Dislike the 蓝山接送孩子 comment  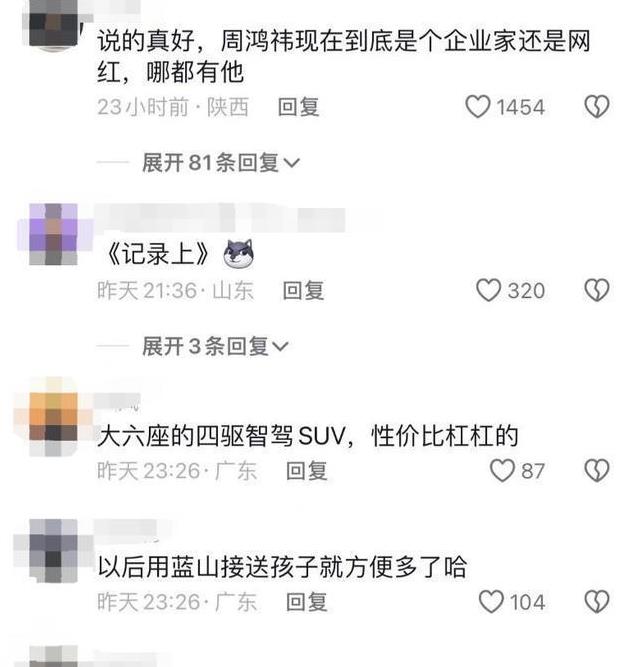(597, 601)
